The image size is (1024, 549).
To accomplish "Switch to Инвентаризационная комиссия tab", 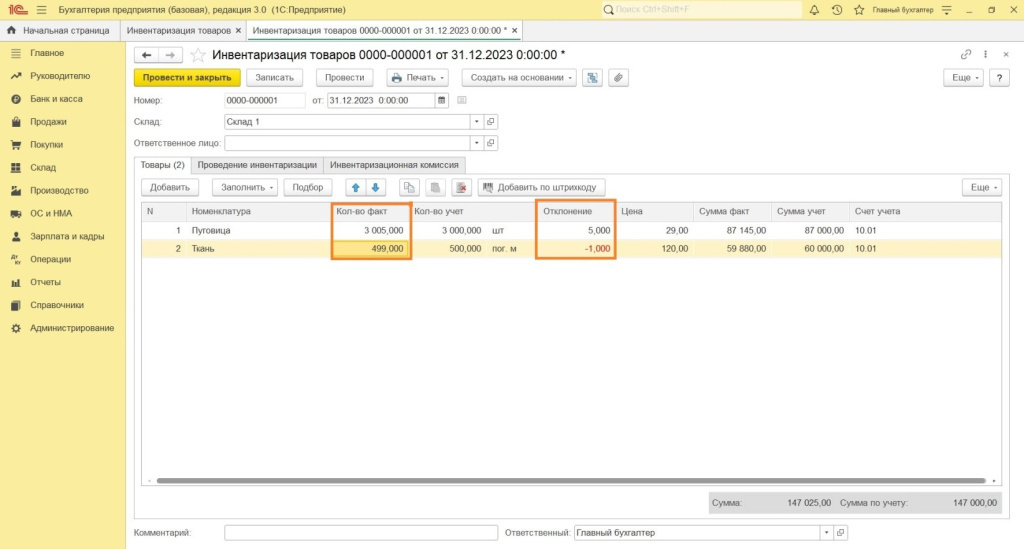I will [394, 165].
